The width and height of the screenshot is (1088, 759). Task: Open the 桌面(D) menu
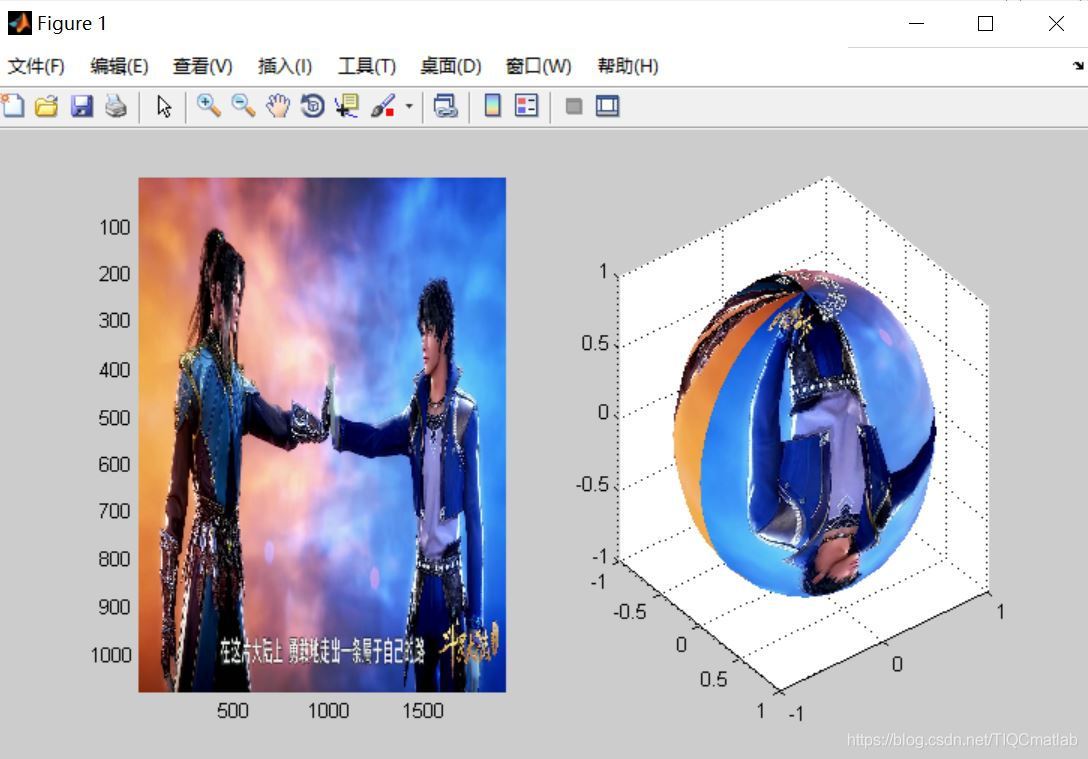(451, 66)
